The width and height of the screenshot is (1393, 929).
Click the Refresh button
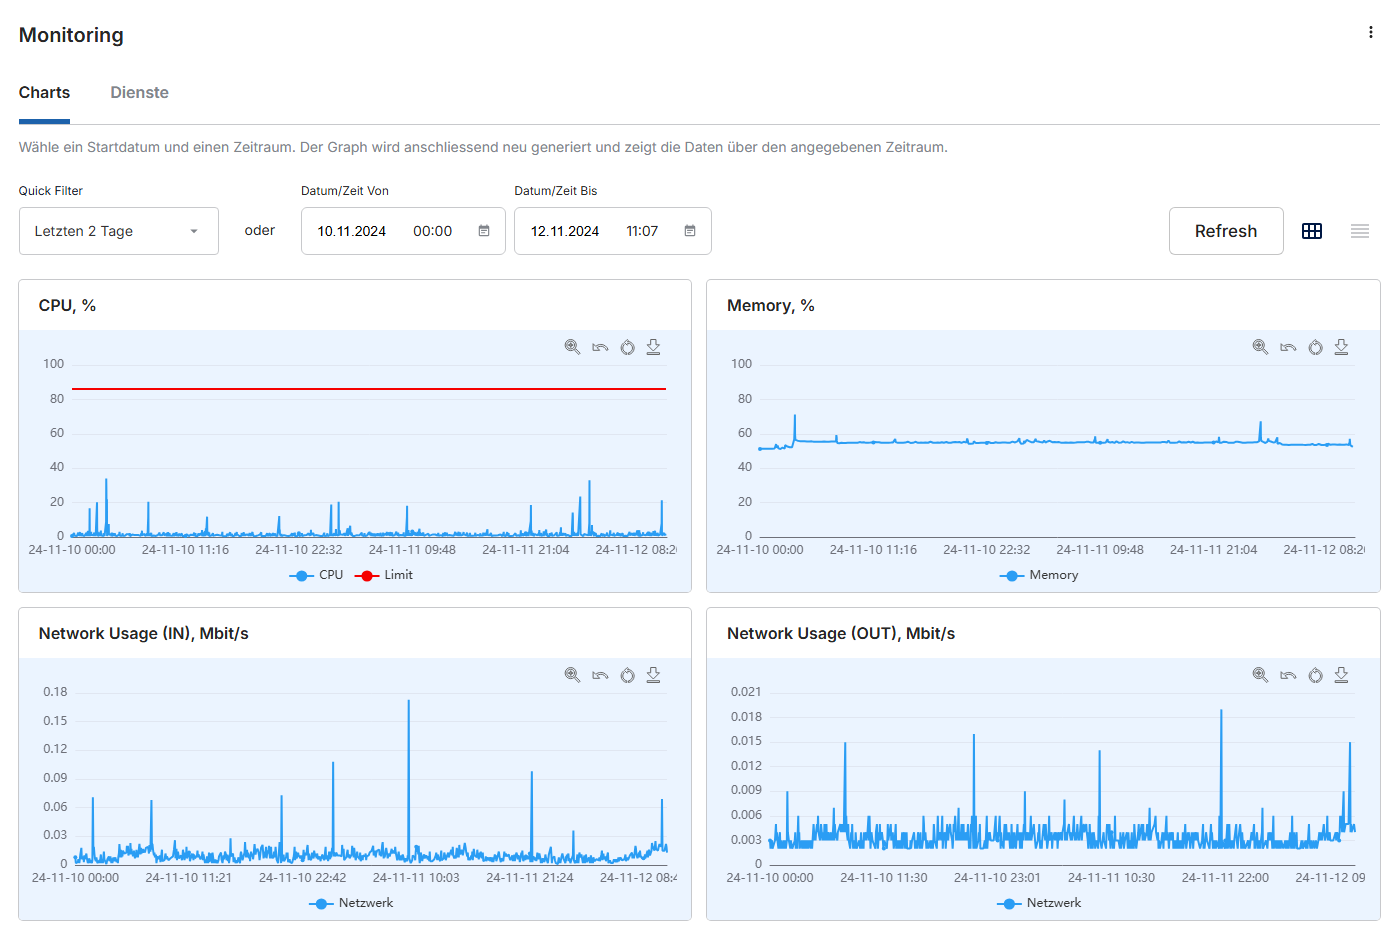[1226, 231]
